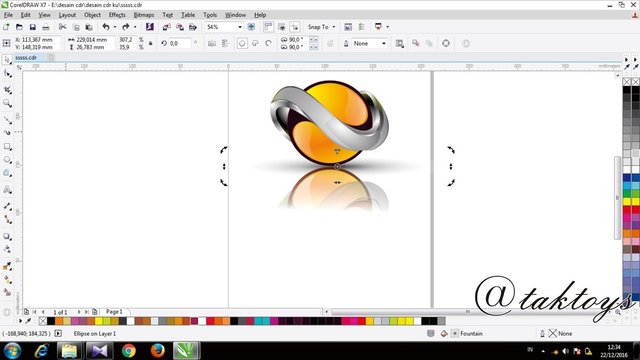Select the Rectangle tool
Viewport: 640px width, 360px height.
coord(7,147)
